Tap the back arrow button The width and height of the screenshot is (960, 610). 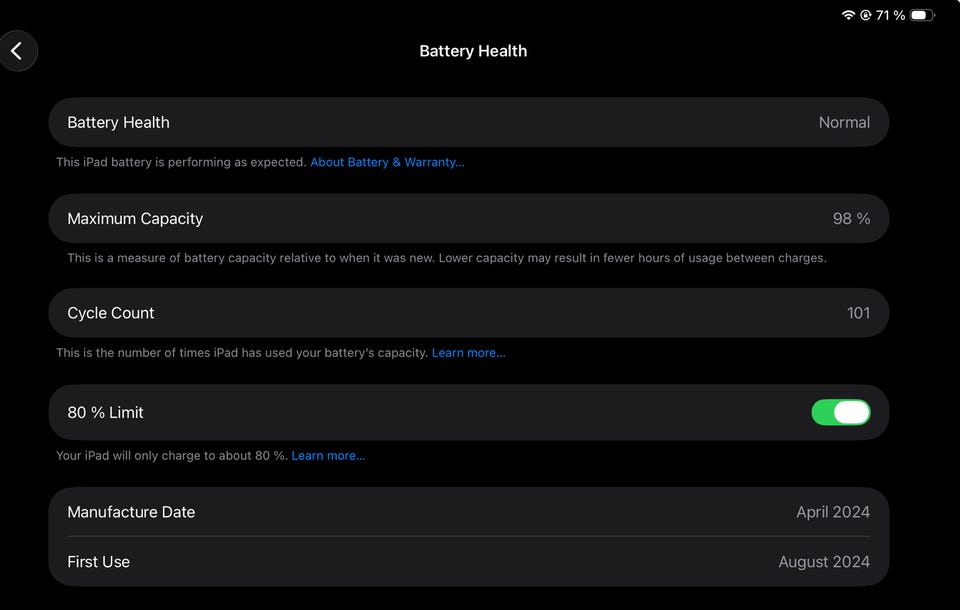point(18,51)
